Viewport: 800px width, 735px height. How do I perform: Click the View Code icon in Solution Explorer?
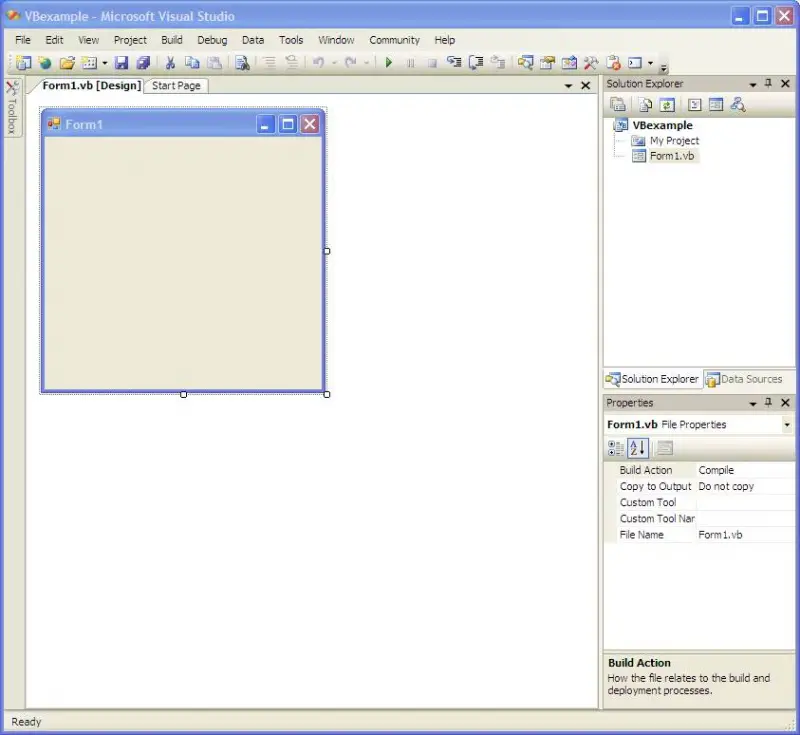(692, 104)
